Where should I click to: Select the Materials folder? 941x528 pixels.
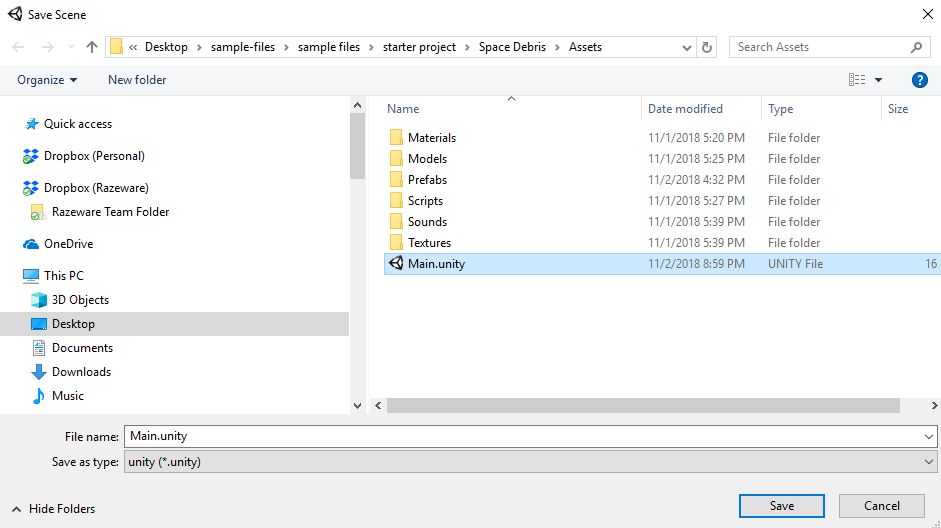click(x=431, y=137)
